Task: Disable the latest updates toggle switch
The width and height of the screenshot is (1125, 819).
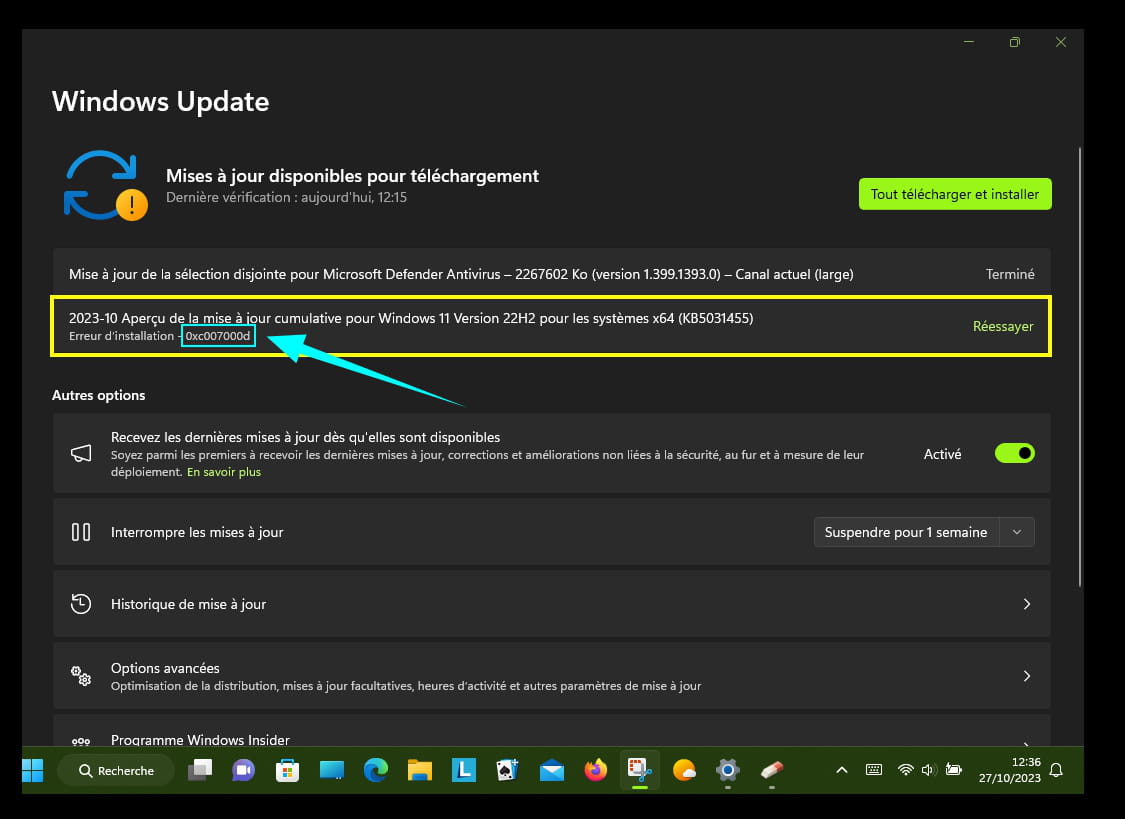Action: click(1015, 453)
